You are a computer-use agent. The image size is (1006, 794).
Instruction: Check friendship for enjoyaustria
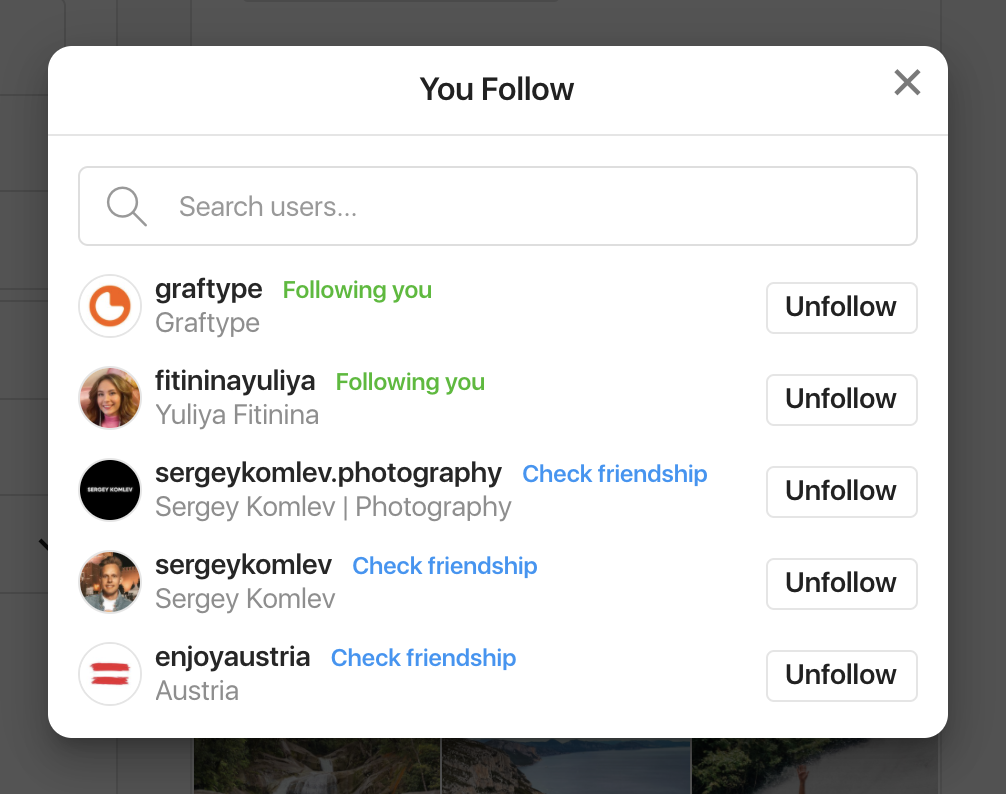423,658
